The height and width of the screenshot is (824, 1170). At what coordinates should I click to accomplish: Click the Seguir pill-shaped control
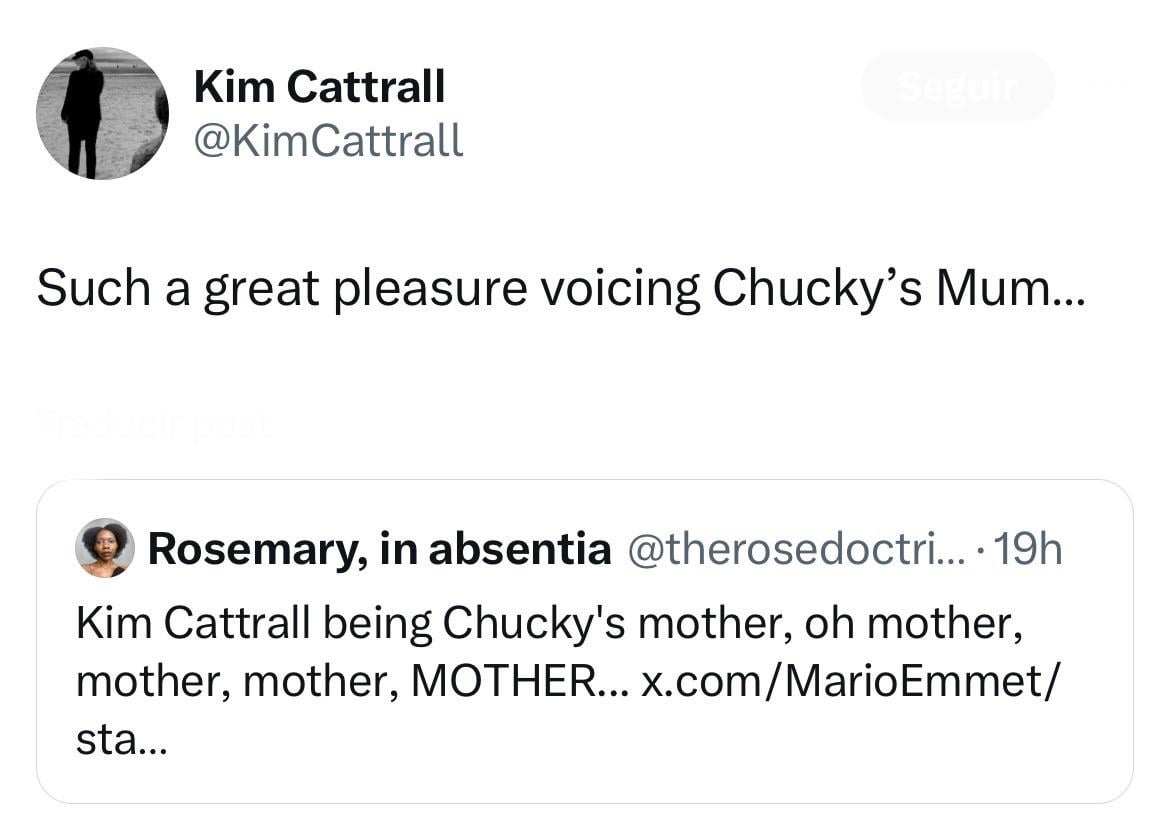point(956,86)
